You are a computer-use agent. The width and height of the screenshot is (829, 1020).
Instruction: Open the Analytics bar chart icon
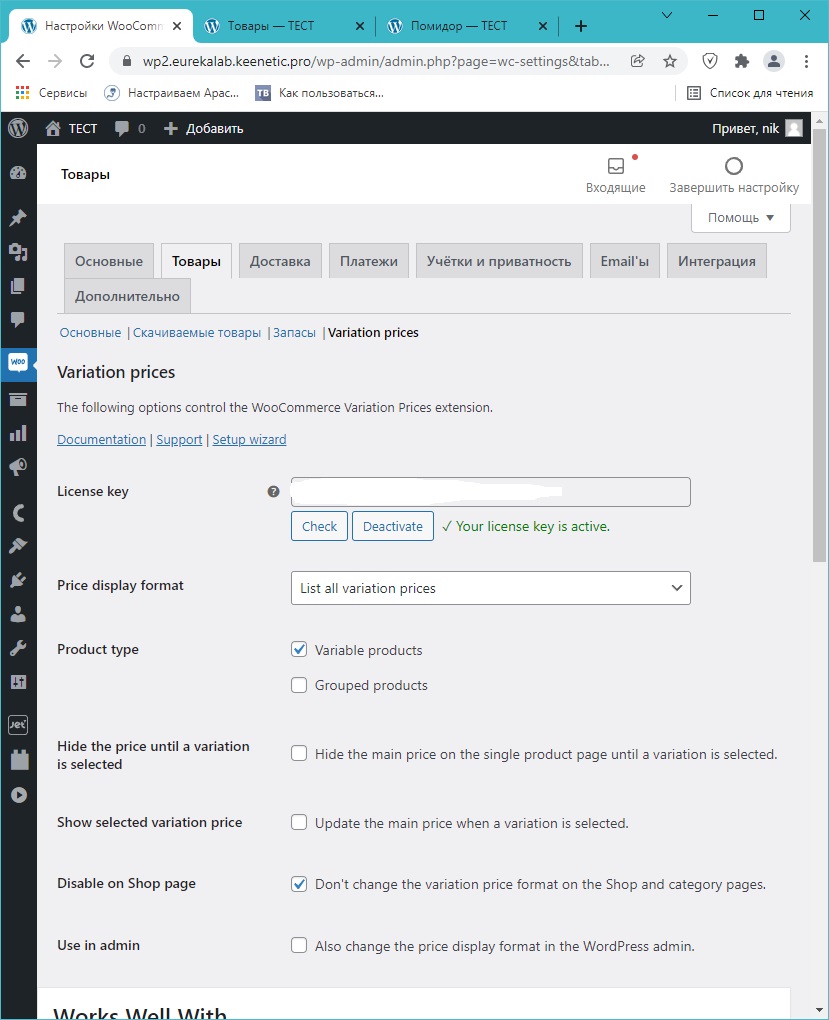click(18, 433)
